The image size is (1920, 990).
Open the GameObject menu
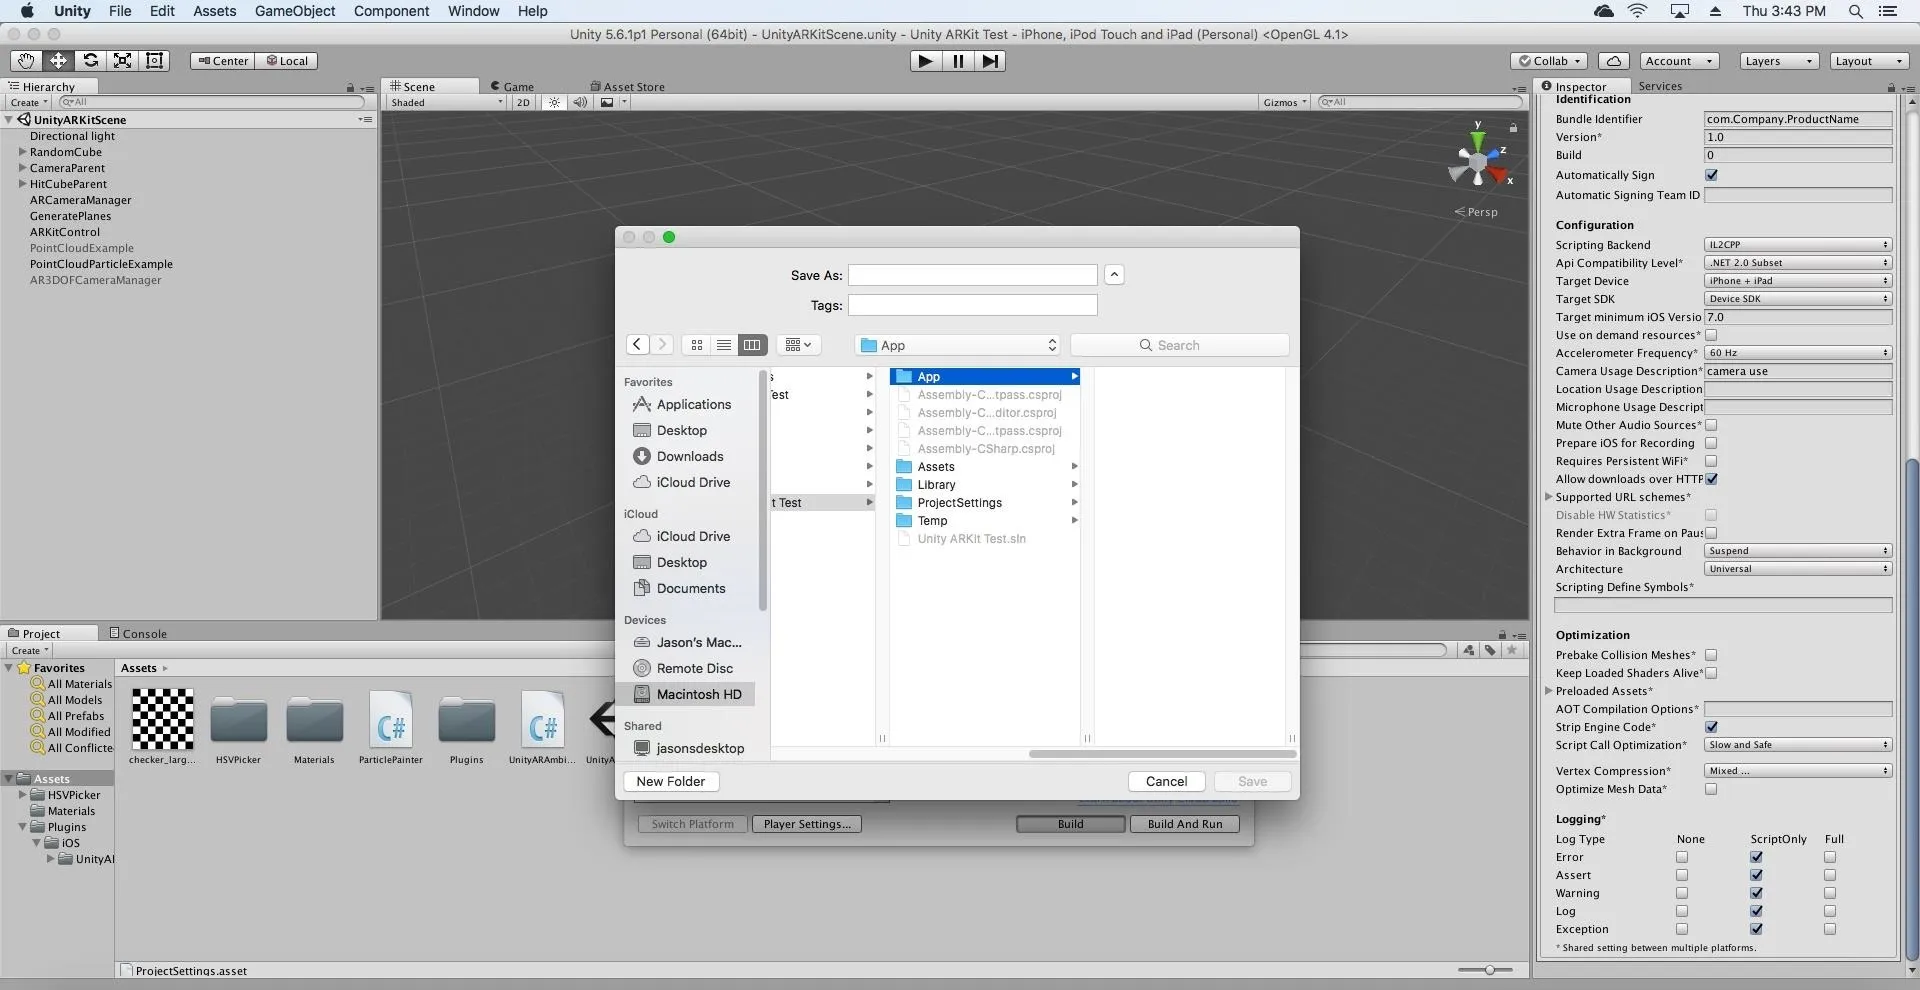(295, 11)
